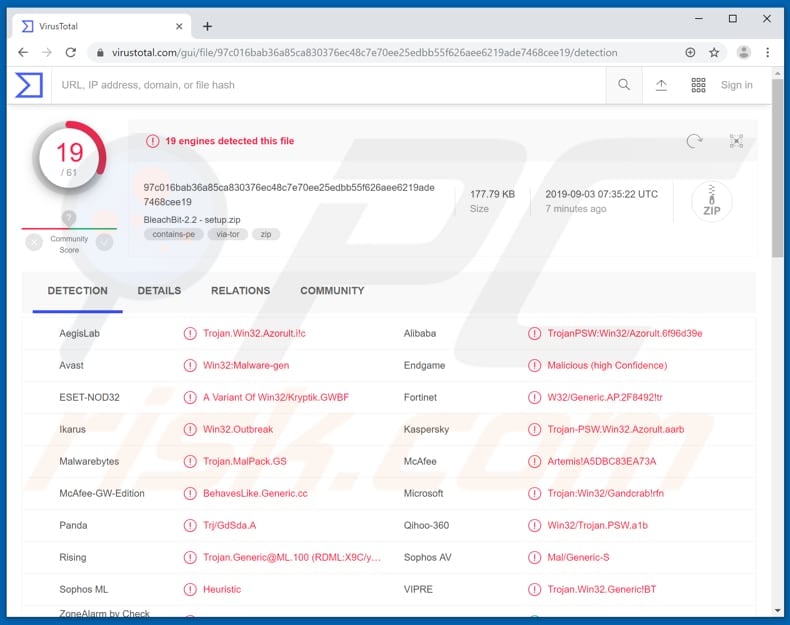Click the site lock padlock icon
This screenshot has width=790, height=625.
(x=100, y=52)
